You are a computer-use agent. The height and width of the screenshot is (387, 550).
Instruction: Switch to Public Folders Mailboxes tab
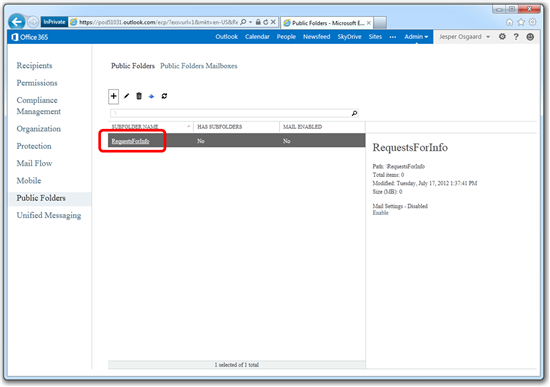(x=199, y=66)
